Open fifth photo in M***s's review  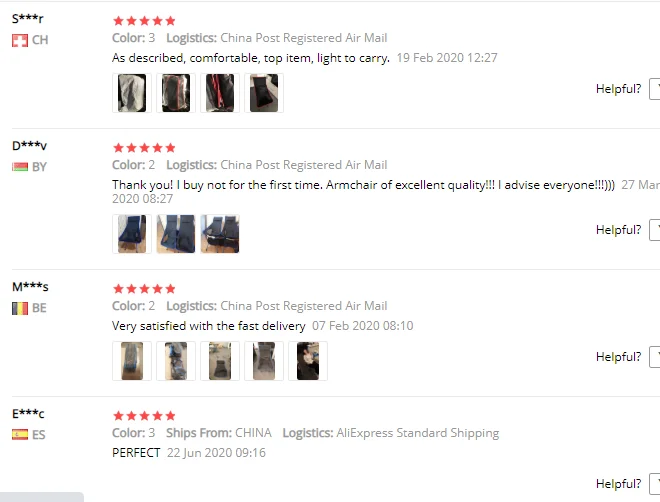coord(308,361)
